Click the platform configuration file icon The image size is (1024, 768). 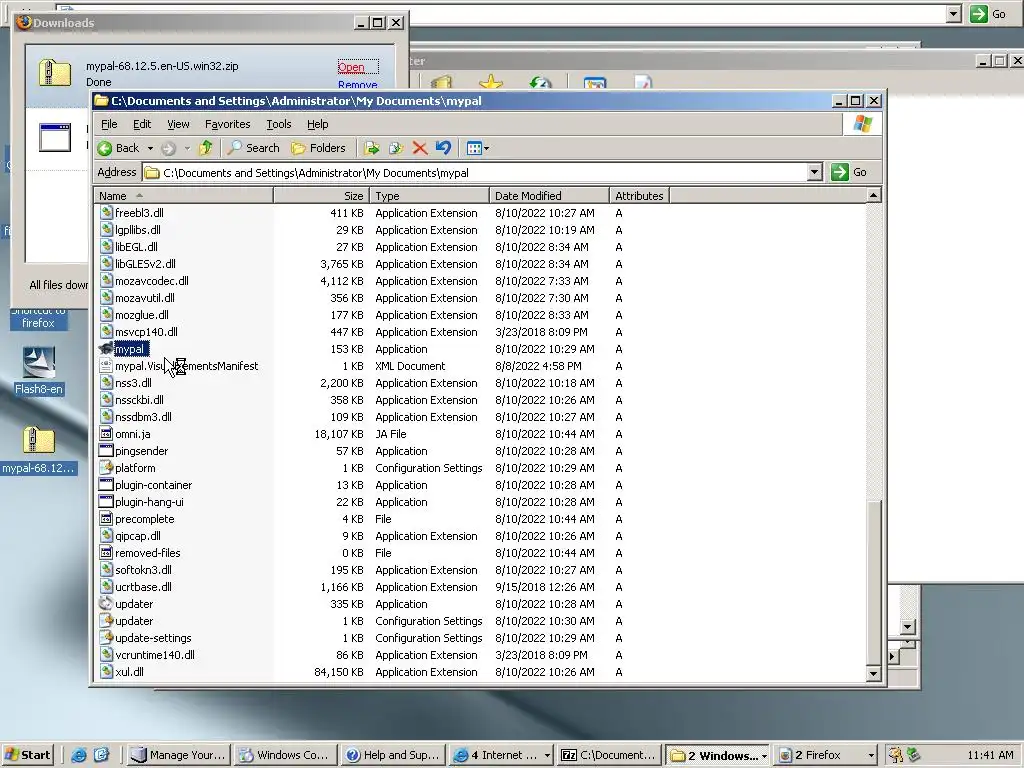tap(106, 468)
